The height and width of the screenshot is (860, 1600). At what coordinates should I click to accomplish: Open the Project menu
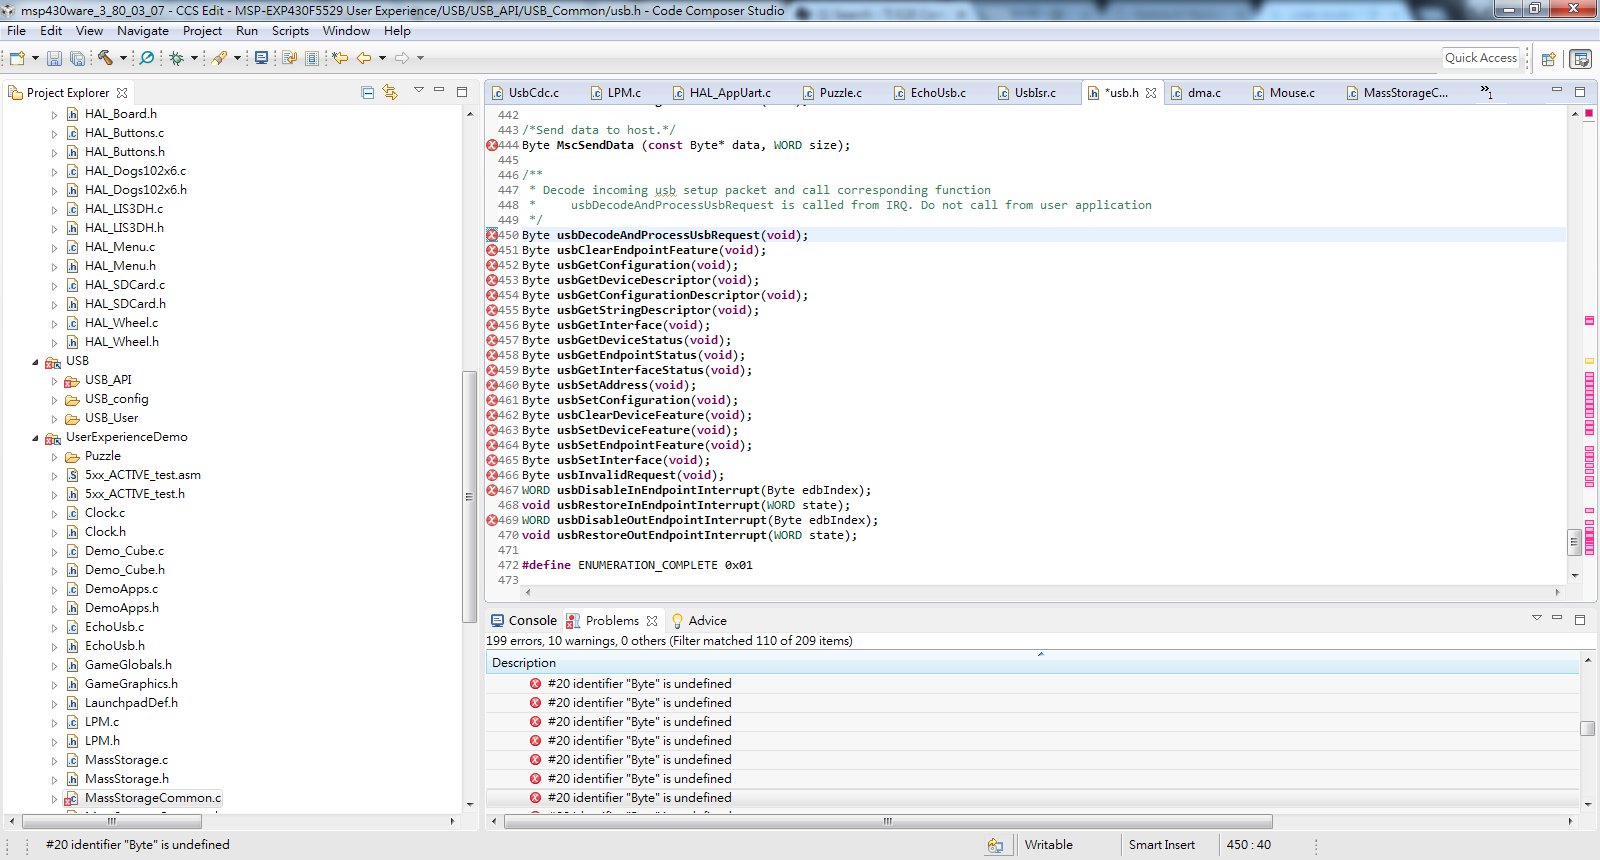point(202,31)
